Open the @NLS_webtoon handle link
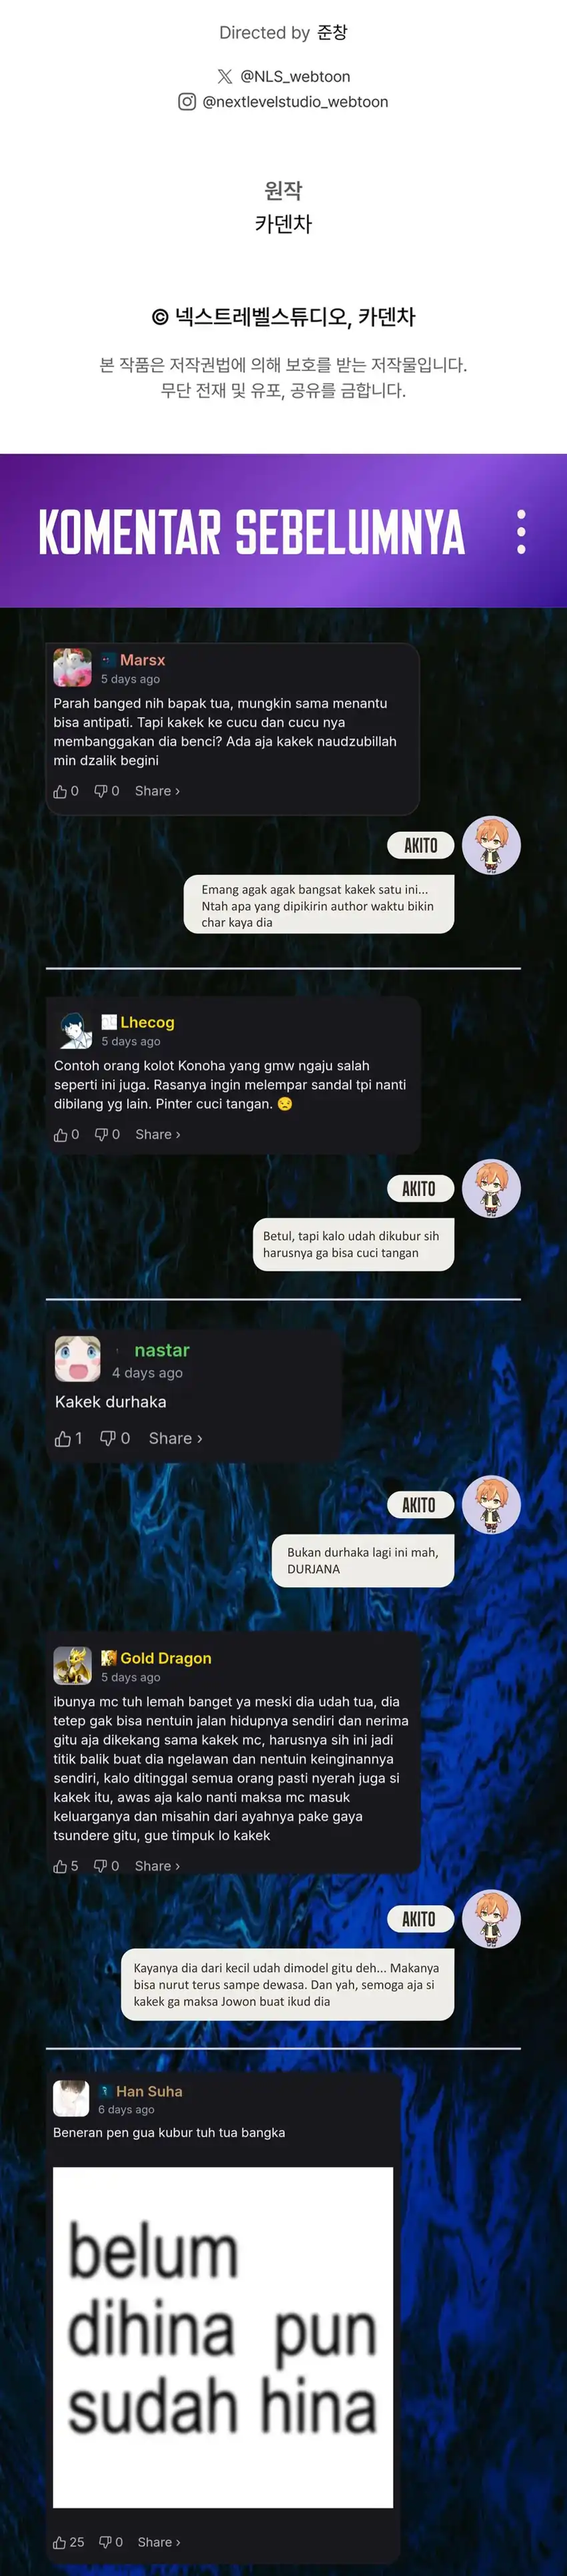 [x=295, y=76]
